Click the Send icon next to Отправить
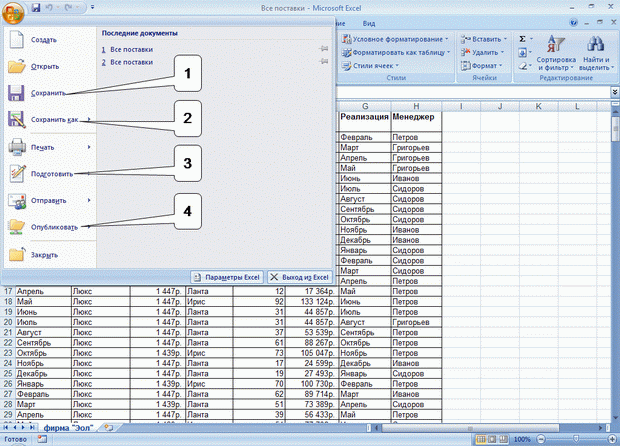 coord(17,201)
